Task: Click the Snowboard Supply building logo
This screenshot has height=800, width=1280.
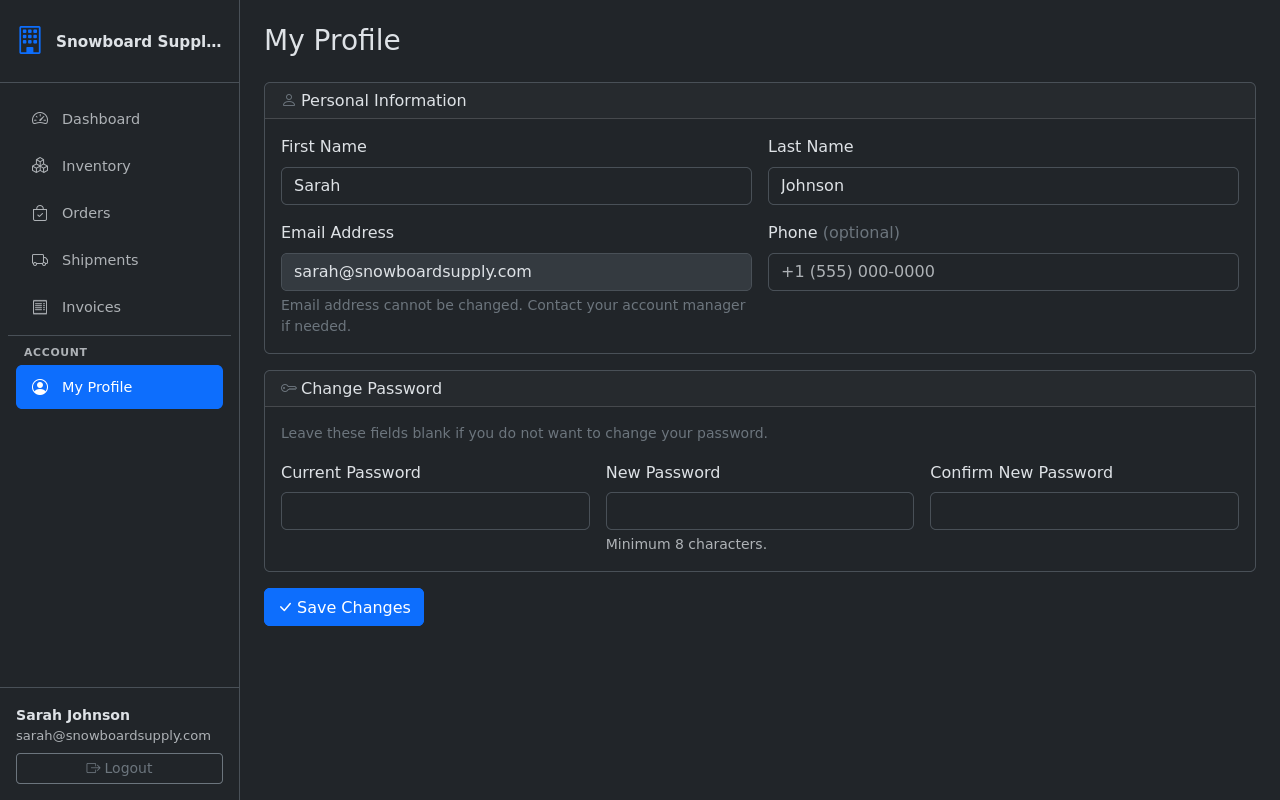Action: (x=30, y=40)
